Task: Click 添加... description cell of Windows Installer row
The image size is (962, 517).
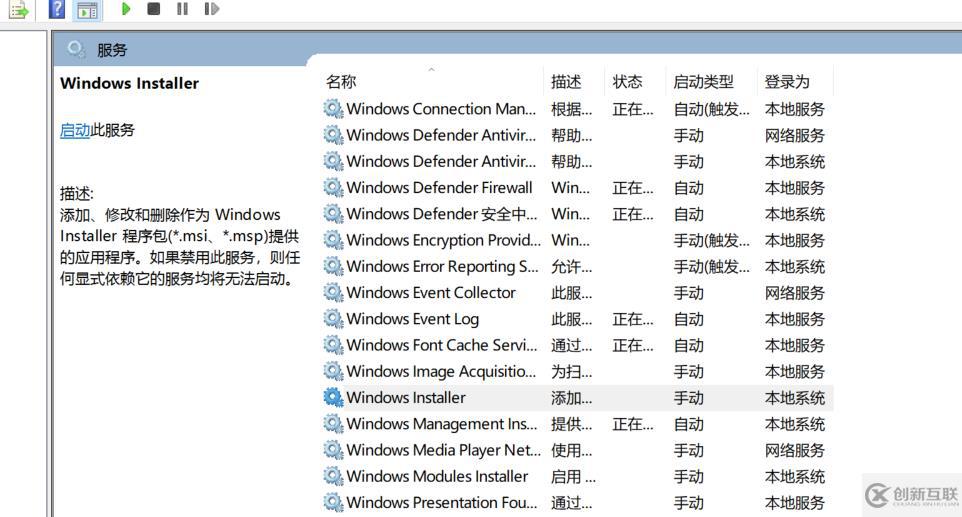Action: [571, 398]
